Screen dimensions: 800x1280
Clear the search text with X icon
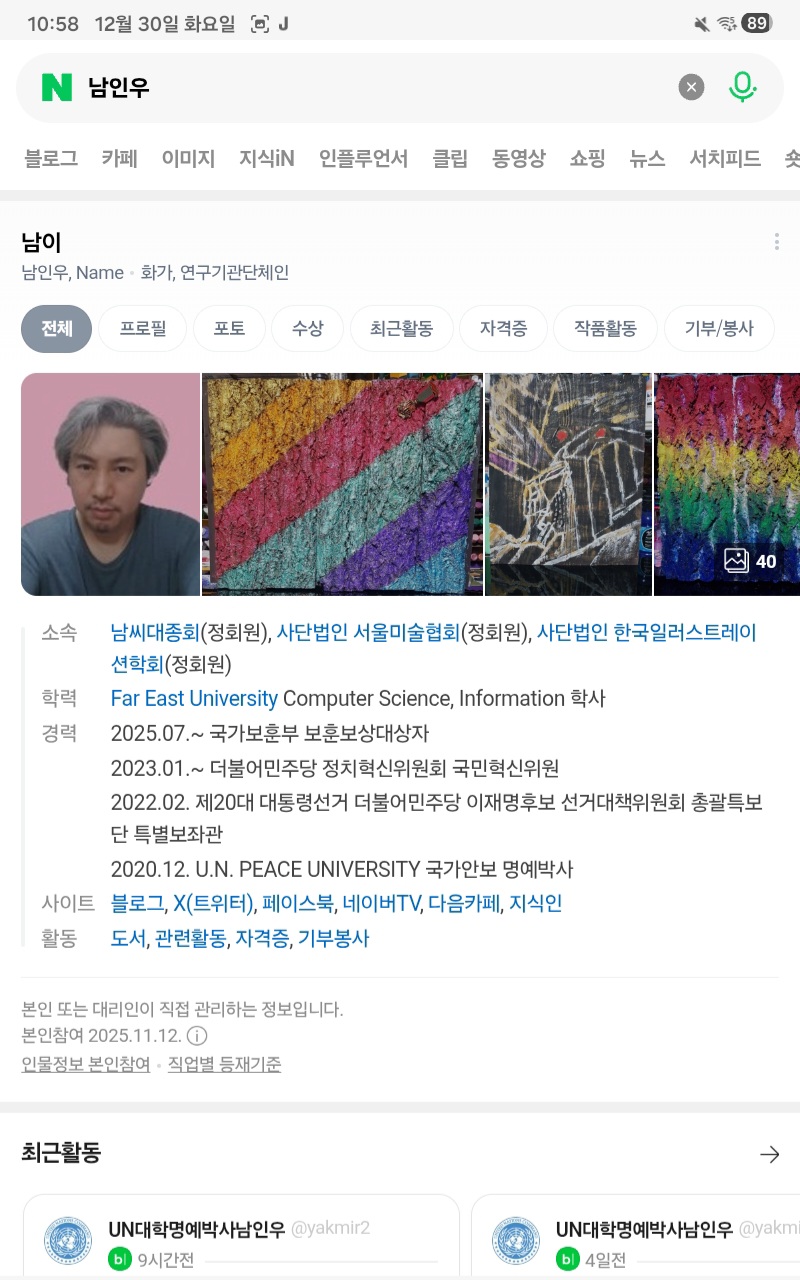coord(691,88)
